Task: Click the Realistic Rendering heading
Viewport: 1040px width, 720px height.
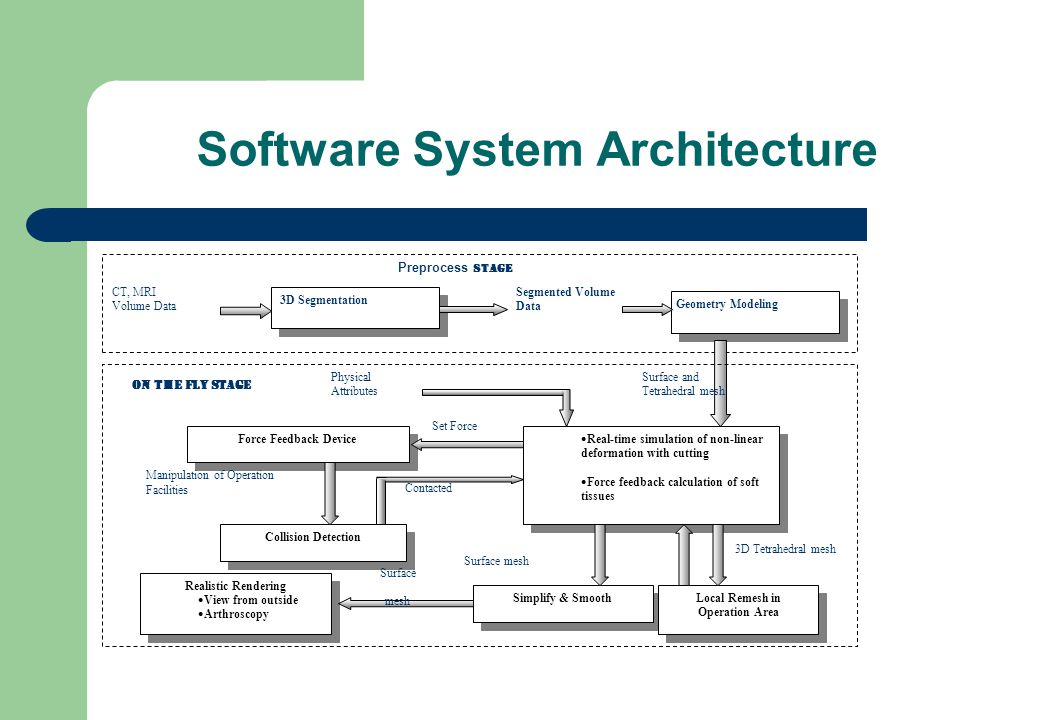Action: coord(235,585)
